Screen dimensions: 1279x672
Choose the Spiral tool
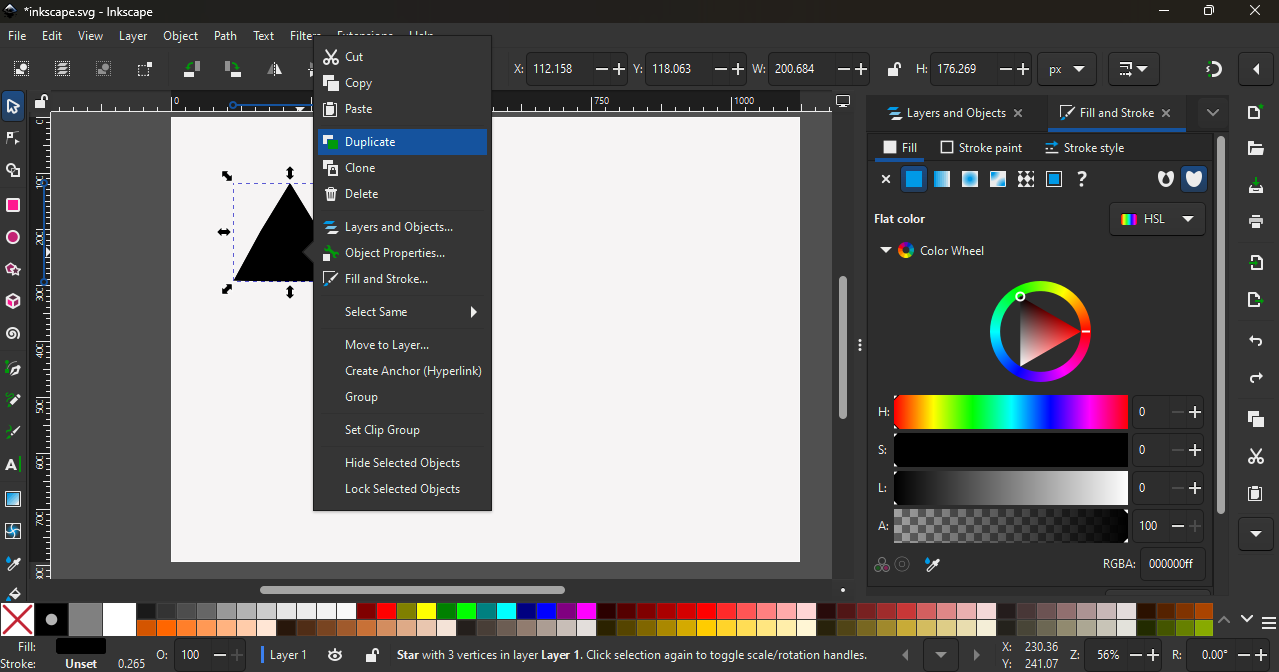pyautogui.click(x=13, y=335)
